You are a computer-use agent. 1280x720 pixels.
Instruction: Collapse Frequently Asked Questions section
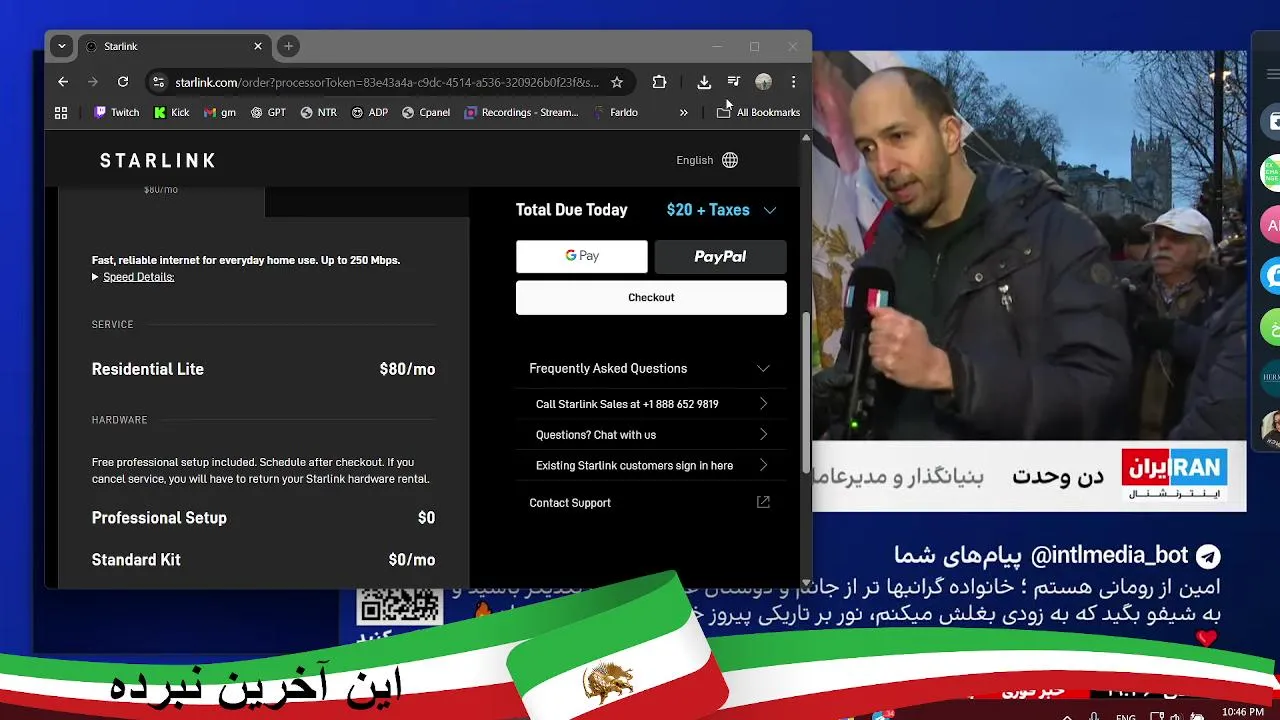tap(650, 369)
